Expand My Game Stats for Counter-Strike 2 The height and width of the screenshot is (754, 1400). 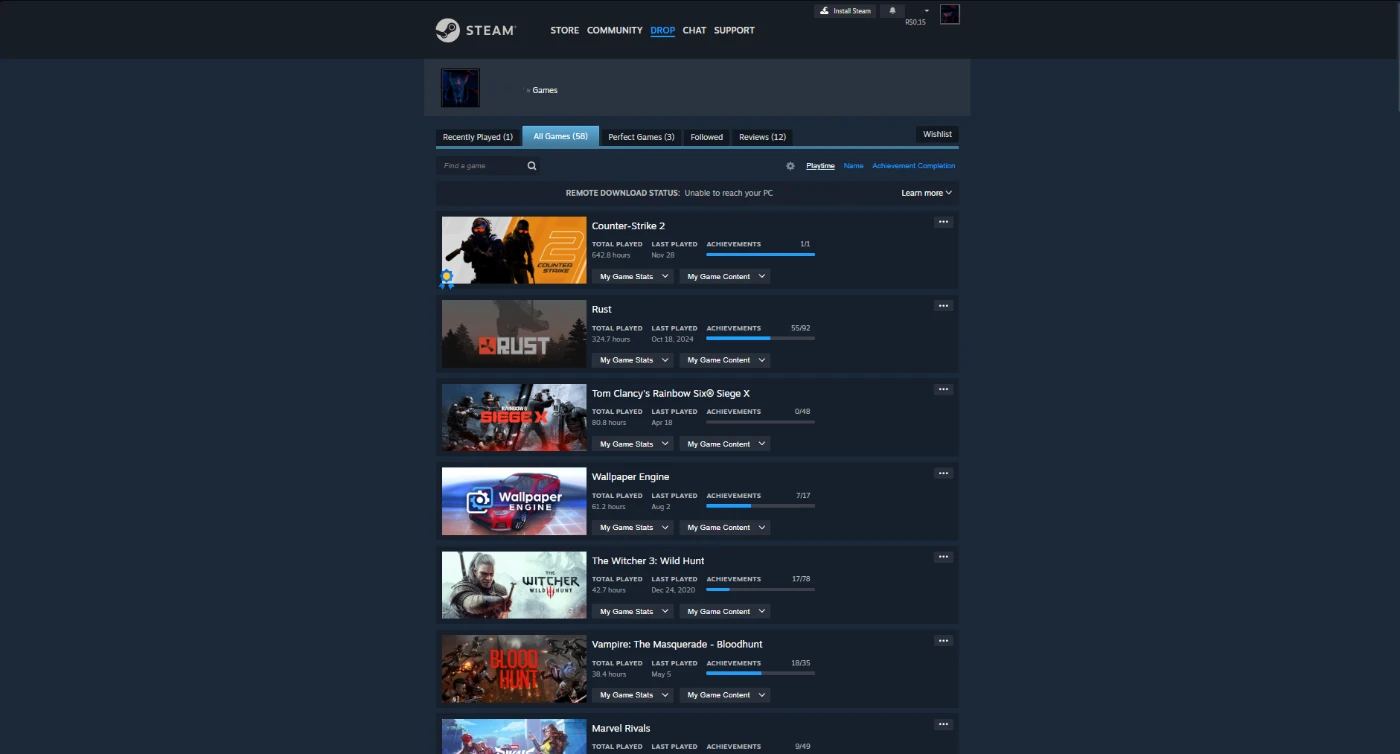(633, 277)
